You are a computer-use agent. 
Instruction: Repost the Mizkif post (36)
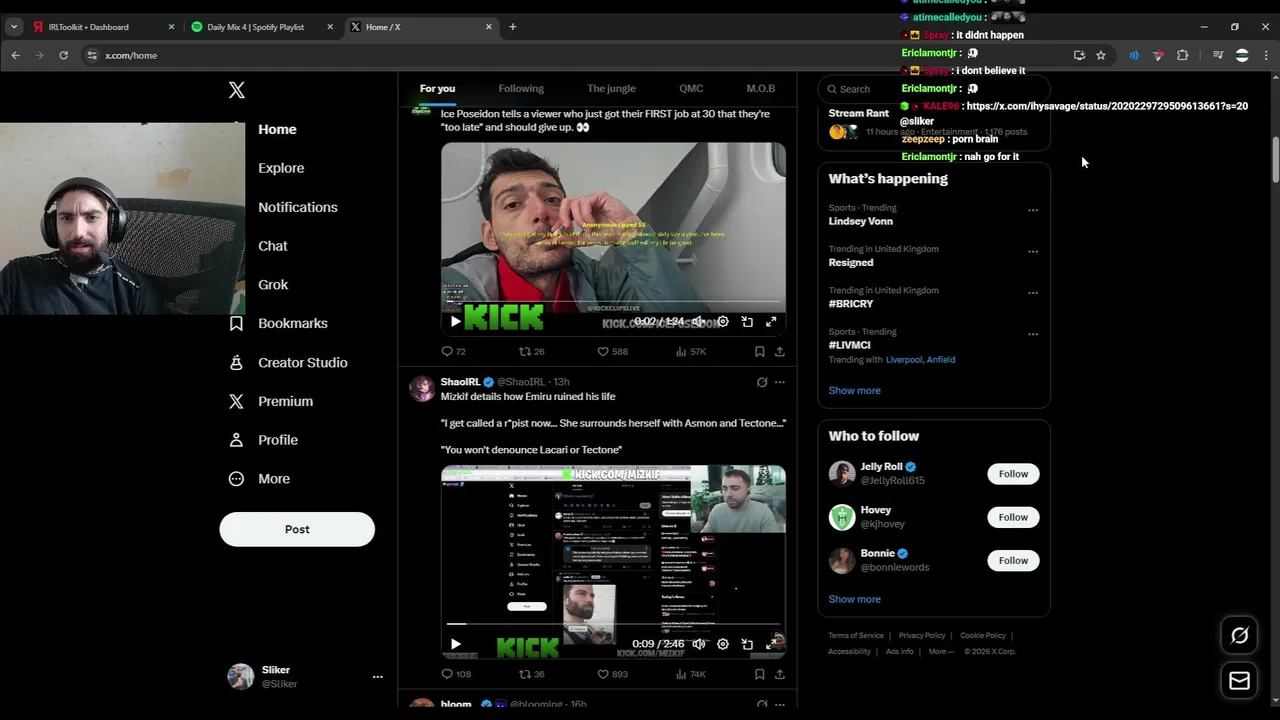pos(531,675)
